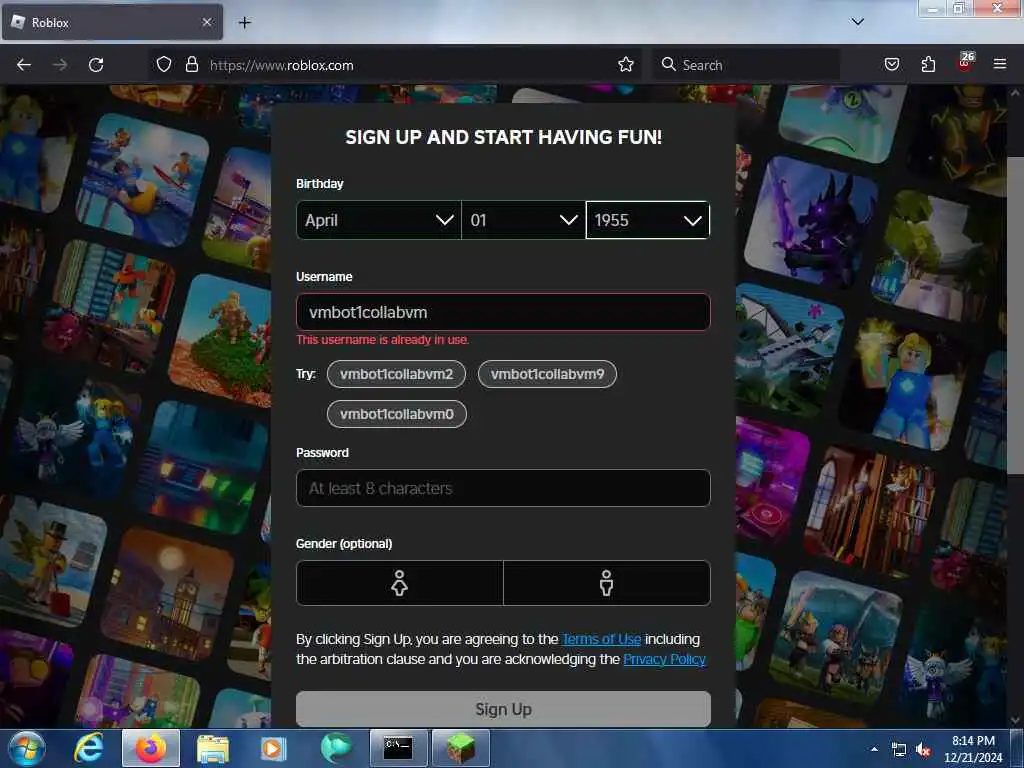Open the network tray icon
The image size is (1024, 768).
[x=899, y=750]
